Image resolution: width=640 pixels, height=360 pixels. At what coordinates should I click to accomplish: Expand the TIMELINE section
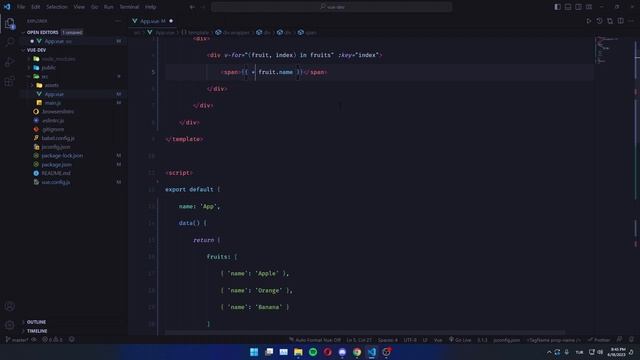(37, 331)
